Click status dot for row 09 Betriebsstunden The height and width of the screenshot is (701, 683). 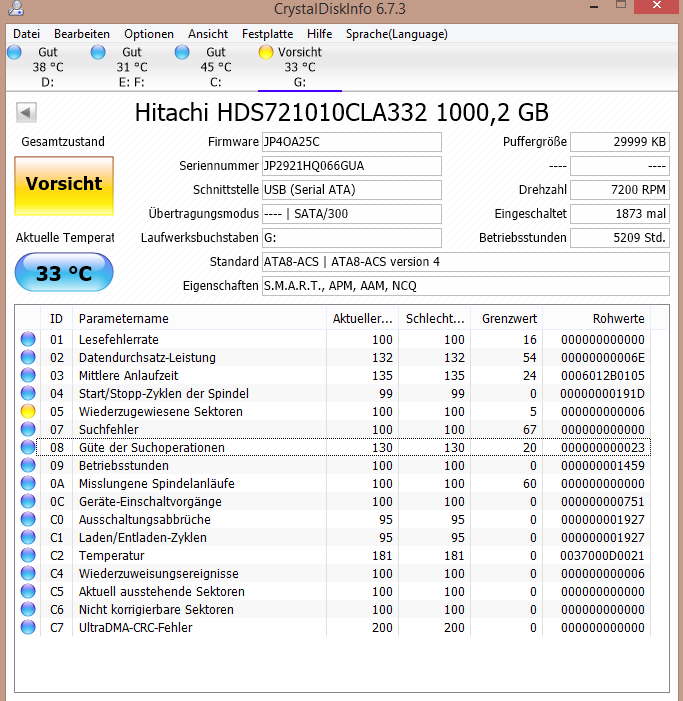28,465
